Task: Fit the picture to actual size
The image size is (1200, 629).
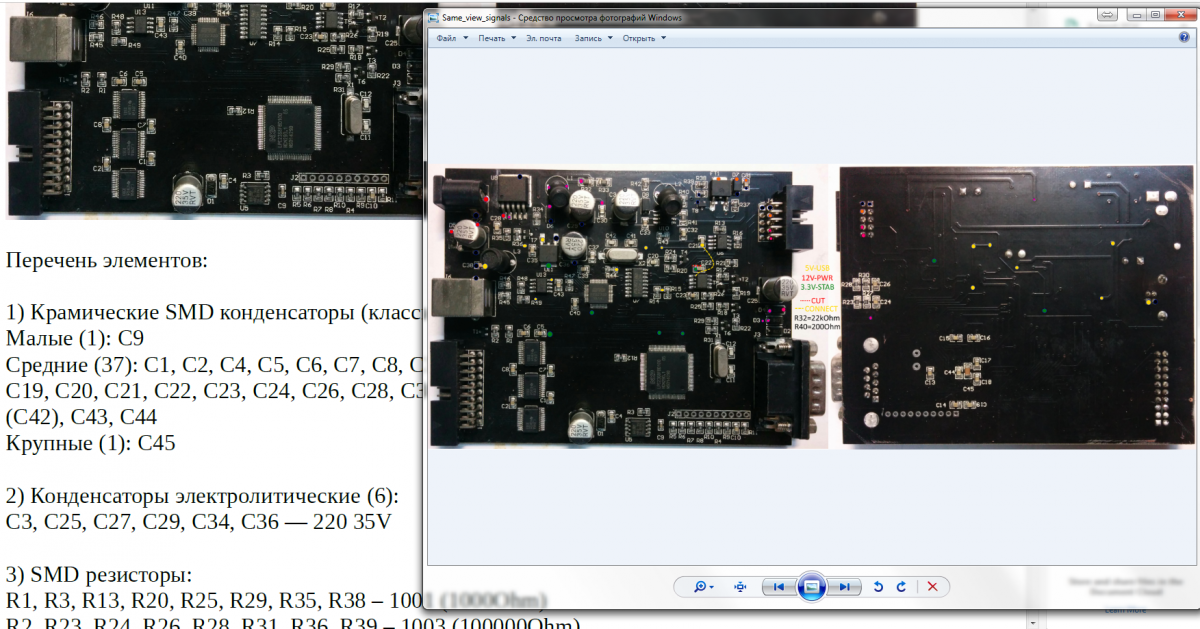Action: (x=740, y=587)
